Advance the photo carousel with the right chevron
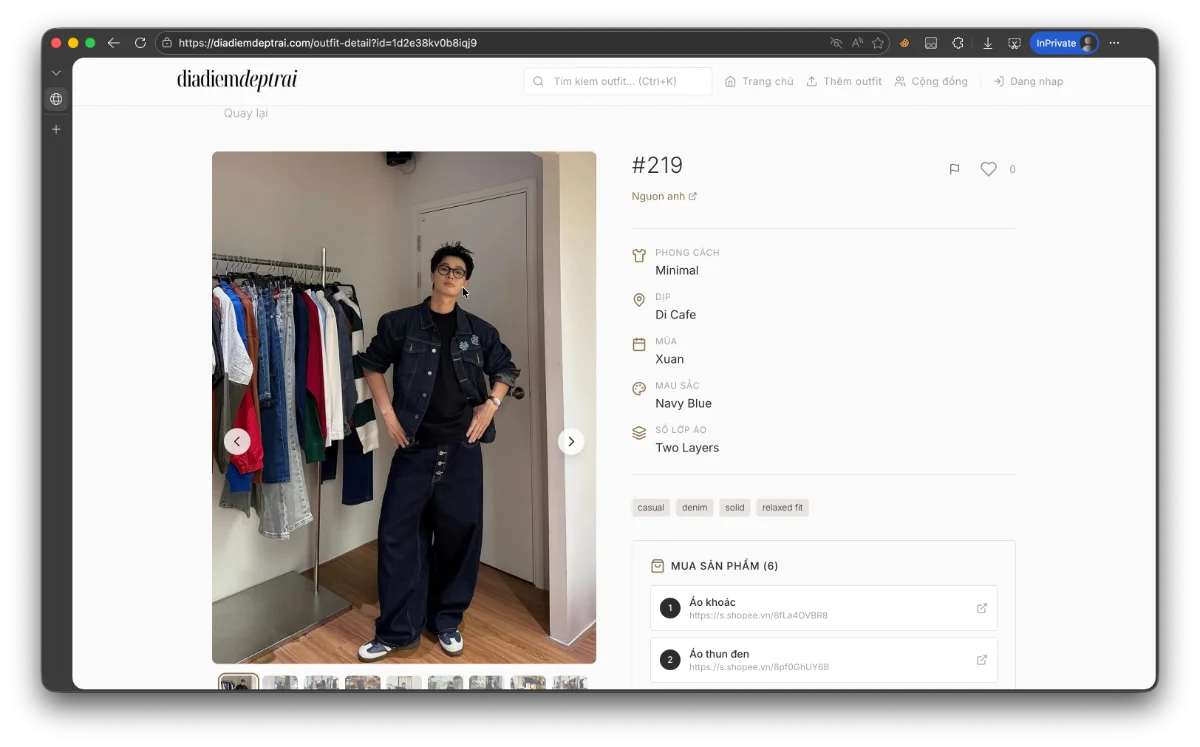Screen dimensions: 1200x747 click(570, 441)
